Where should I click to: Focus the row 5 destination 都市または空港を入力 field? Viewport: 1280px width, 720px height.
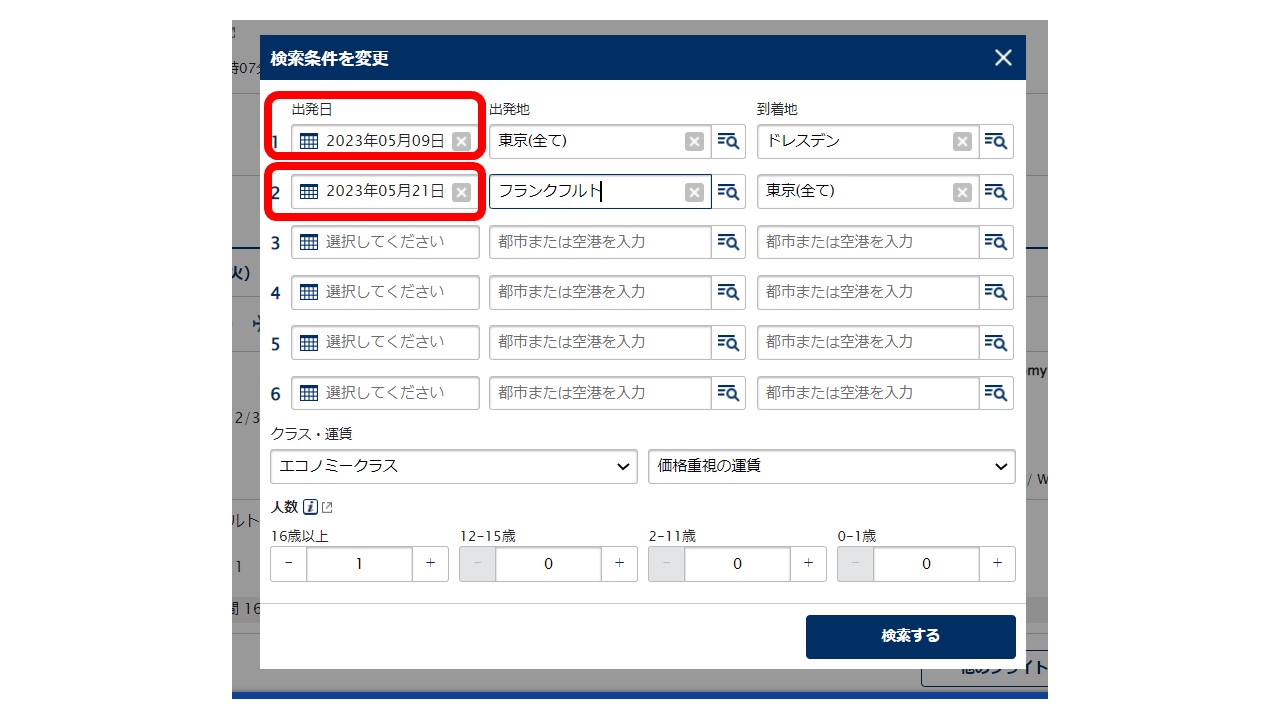(868, 342)
